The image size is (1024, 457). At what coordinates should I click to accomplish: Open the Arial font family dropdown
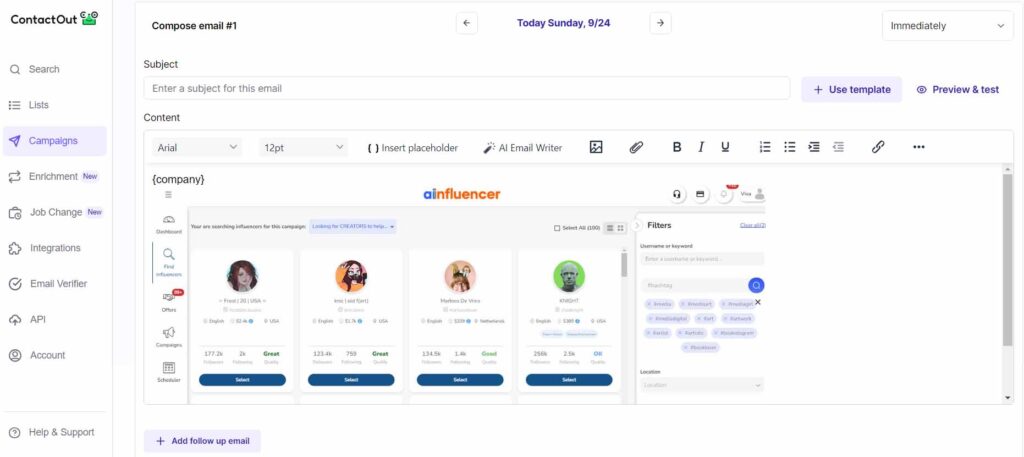click(197, 148)
